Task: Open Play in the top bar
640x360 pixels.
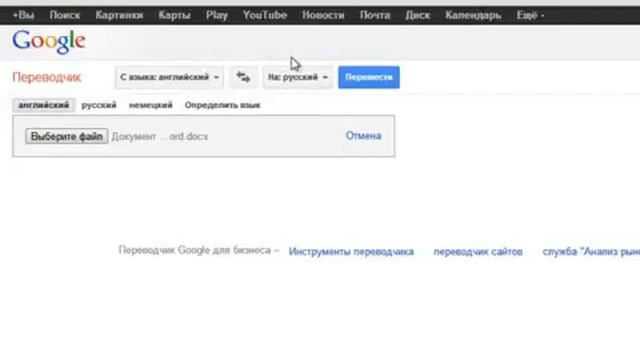Action: pyautogui.click(x=216, y=16)
